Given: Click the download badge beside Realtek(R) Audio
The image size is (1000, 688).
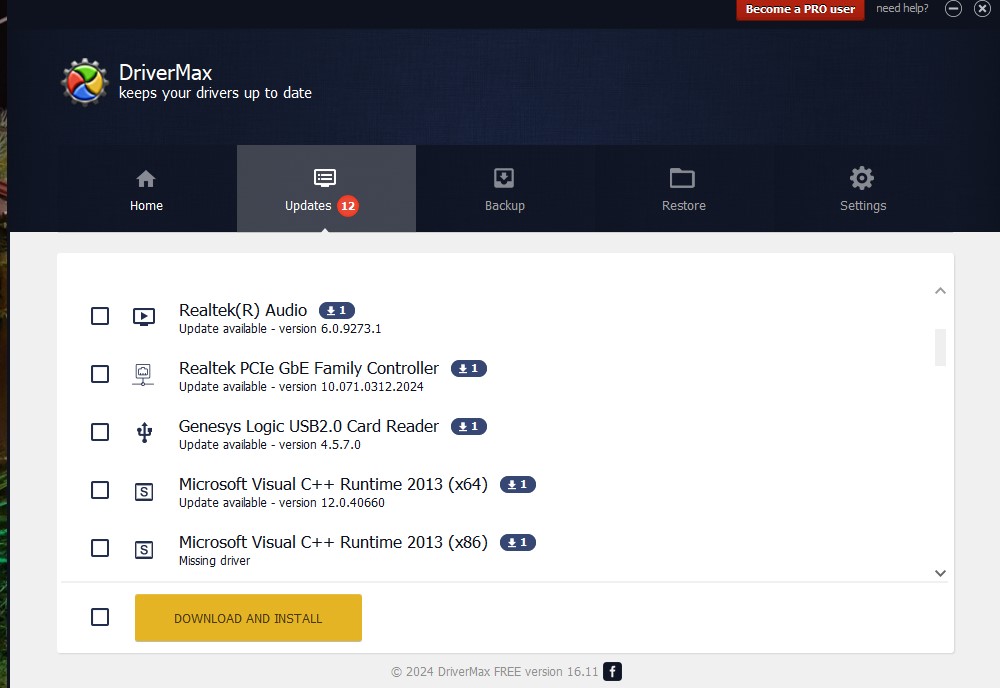Looking at the screenshot, I should click(337, 311).
